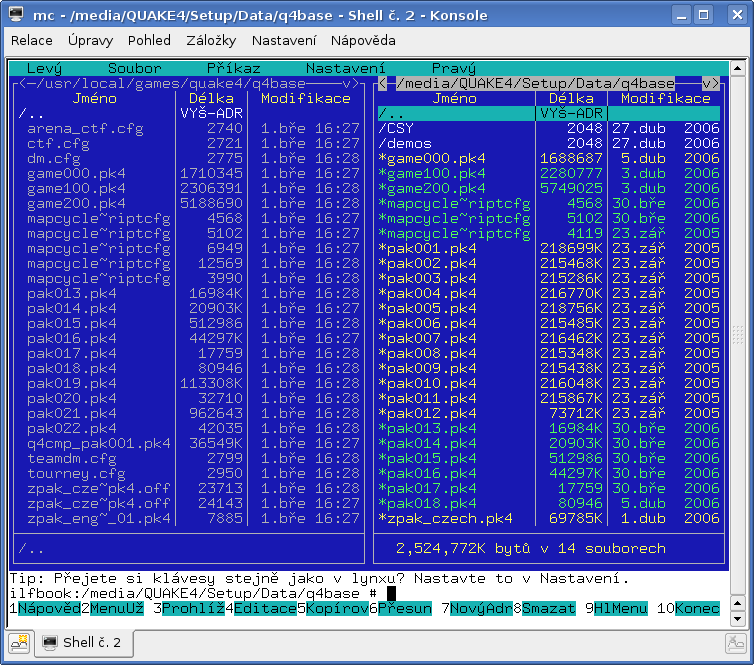
Task: Click the Konsole window menu icon in the title bar
Action: [15, 14]
